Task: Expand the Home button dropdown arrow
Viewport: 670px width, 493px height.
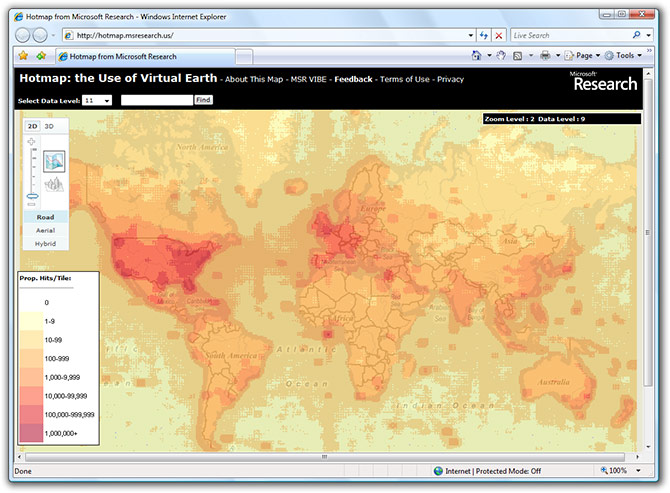Action: pyautogui.click(x=489, y=56)
